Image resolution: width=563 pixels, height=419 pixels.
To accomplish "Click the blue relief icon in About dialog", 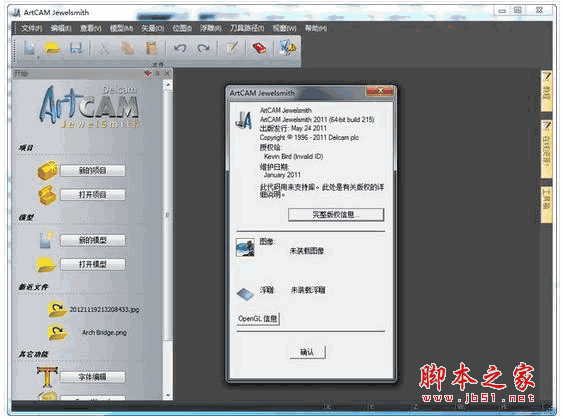I will [x=246, y=294].
